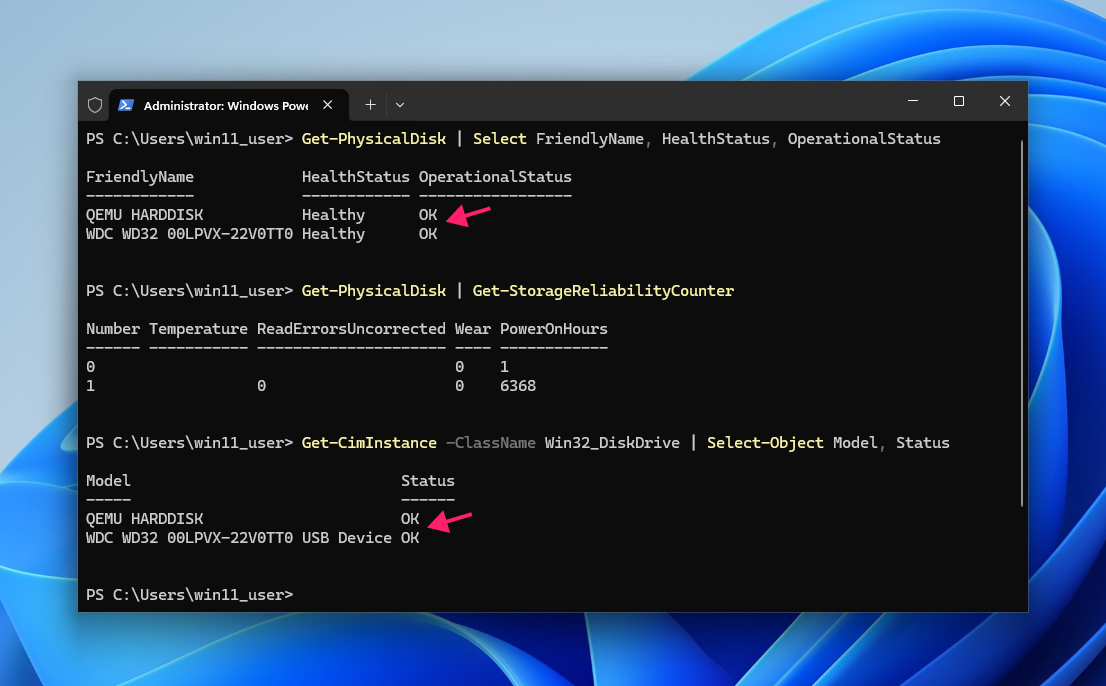Image resolution: width=1106 pixels, height=686 pixels.
Task: Click WDC WD32 00LPVX-22V0TT0 under FriendlyName
Action: point(189,234)
